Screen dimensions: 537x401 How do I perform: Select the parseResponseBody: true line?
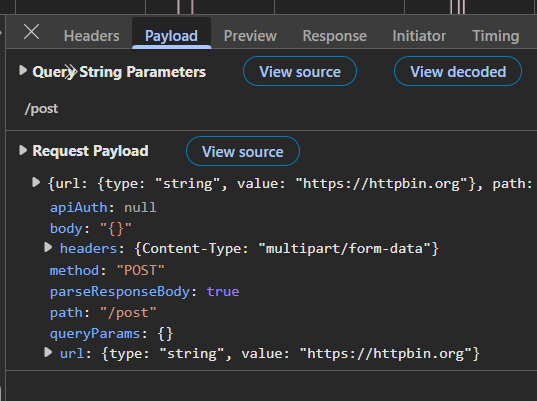pyautogui.click(x=145, y=292)
